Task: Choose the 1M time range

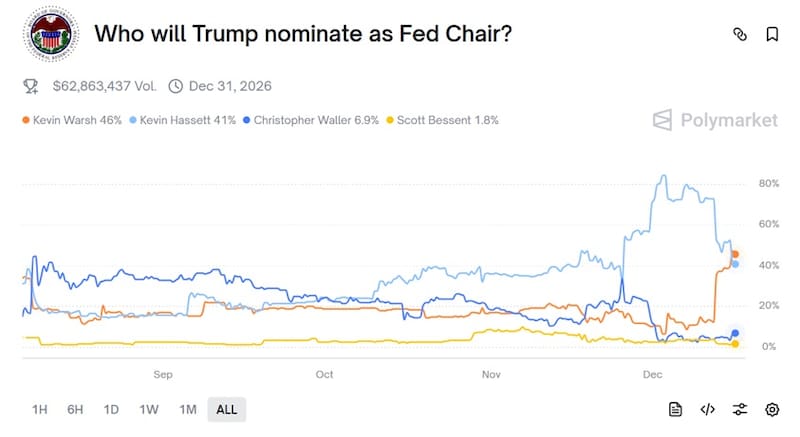Action: tap(187, 409)
